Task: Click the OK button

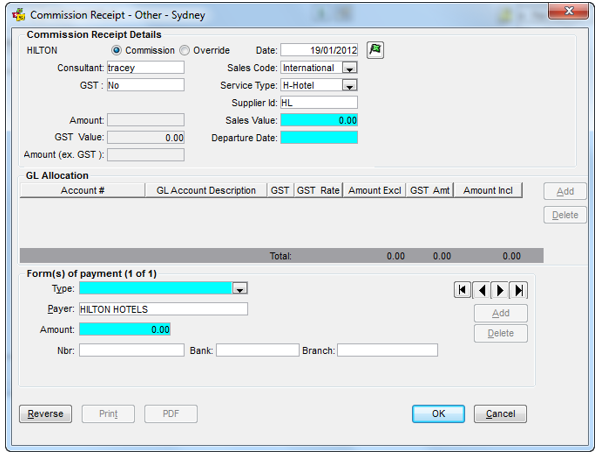Action: coord(438,414)
